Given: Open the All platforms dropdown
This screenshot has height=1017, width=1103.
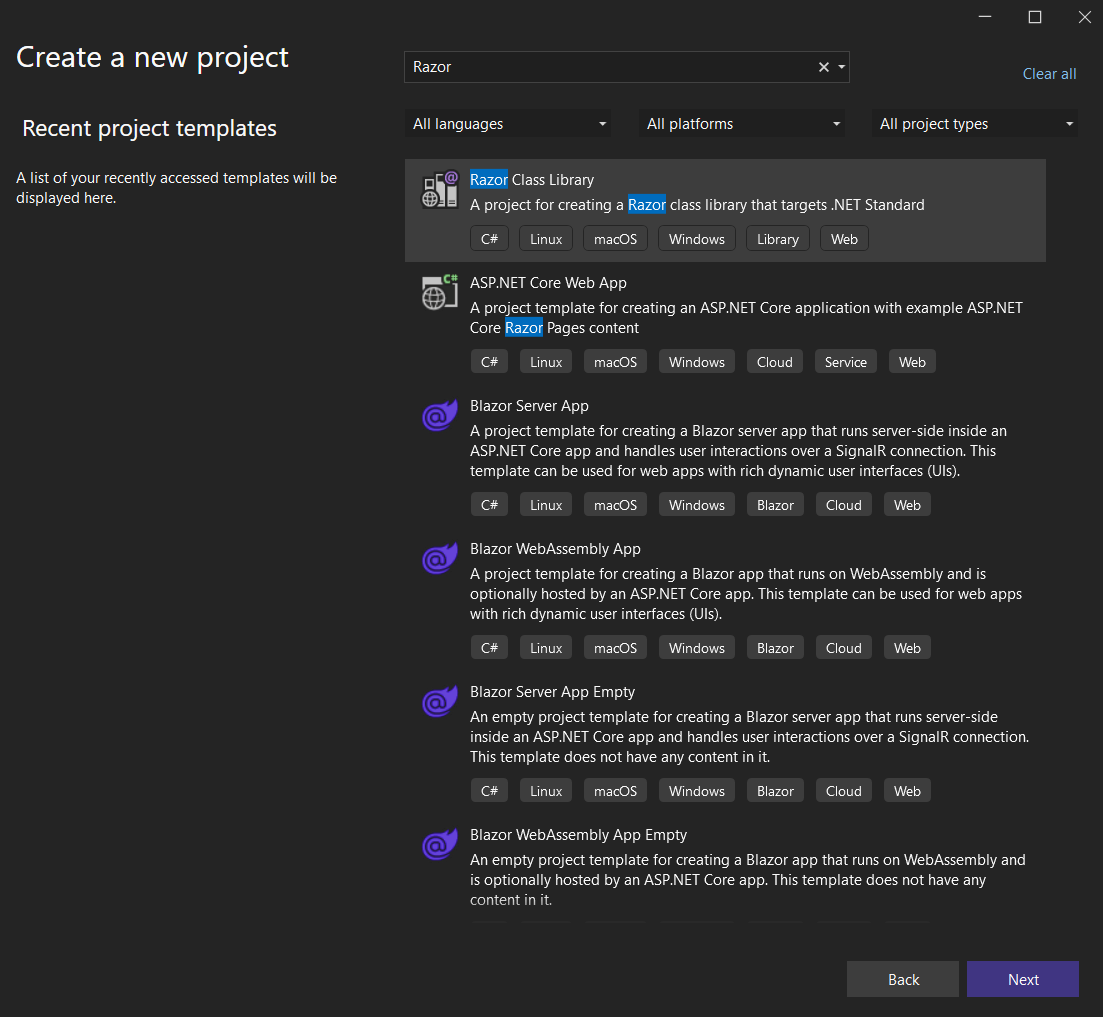Looking at the screenshot, I should (742, 123).
